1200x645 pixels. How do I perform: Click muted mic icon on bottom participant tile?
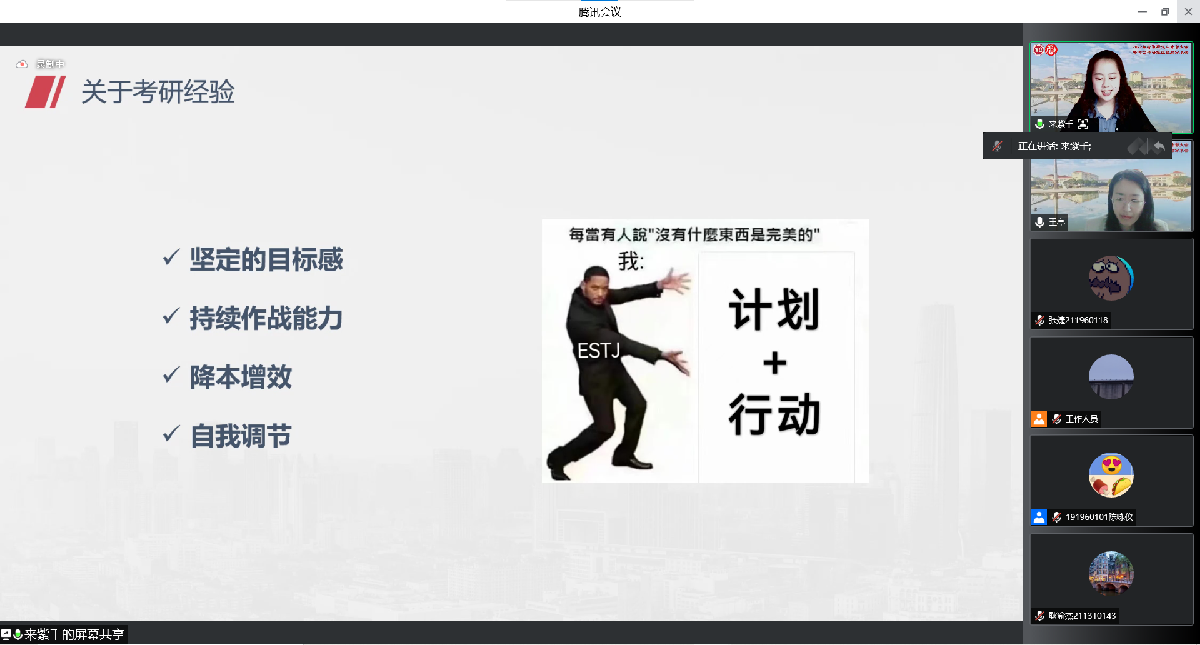tap(1040, 615)
